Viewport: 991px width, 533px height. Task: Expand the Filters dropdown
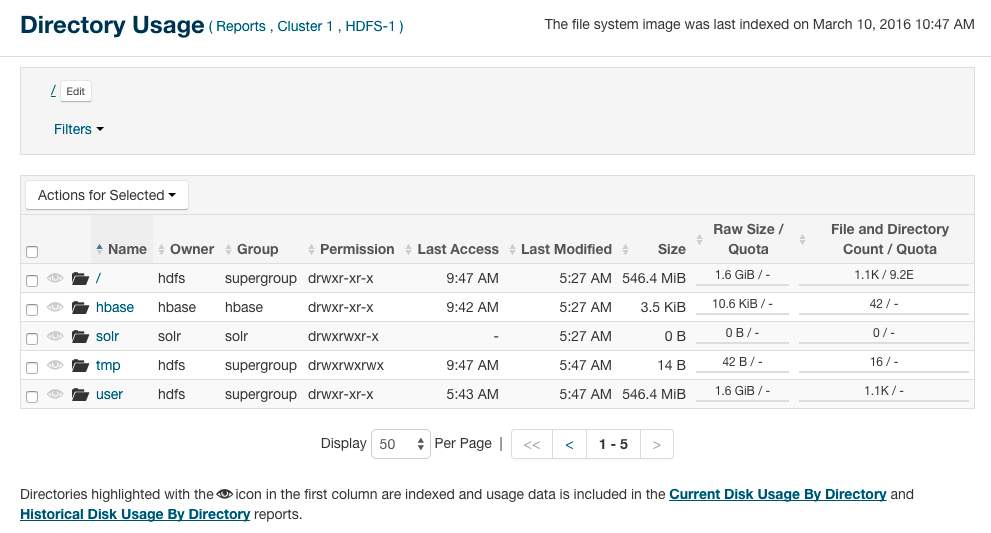tap(79, 129)
